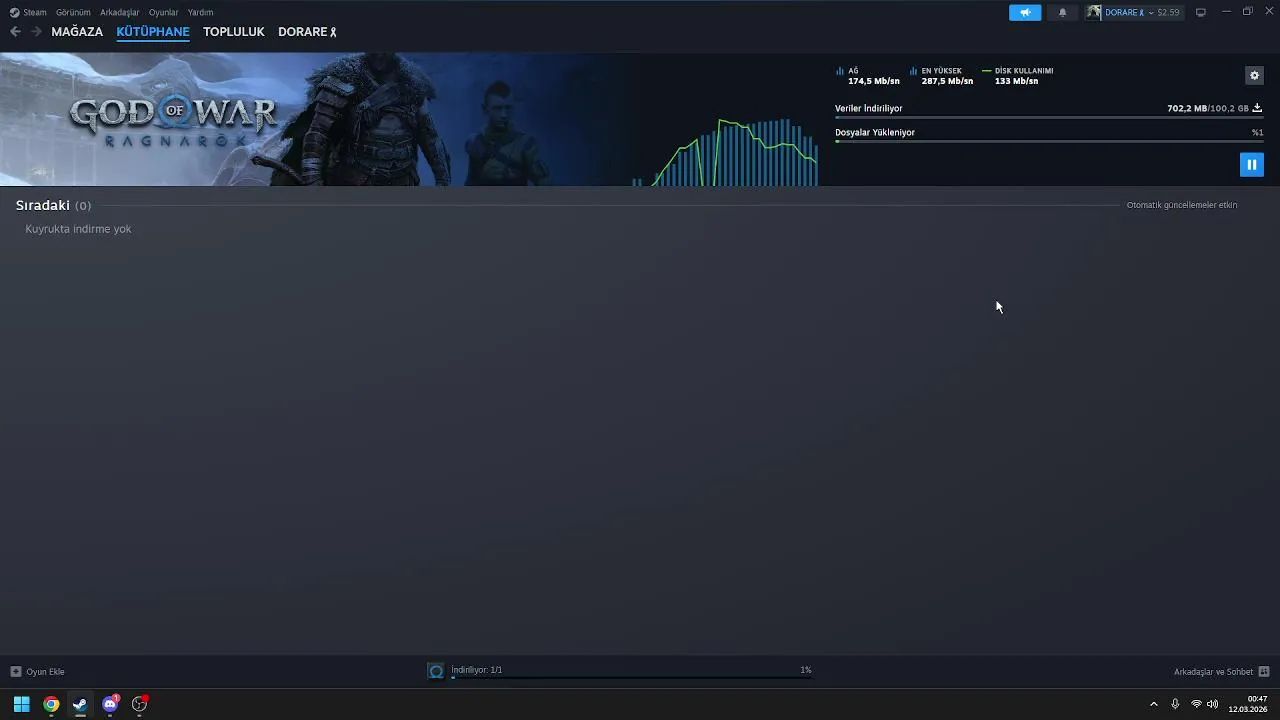Switch to Big Picture mode icon

(x=1201, y=12)
